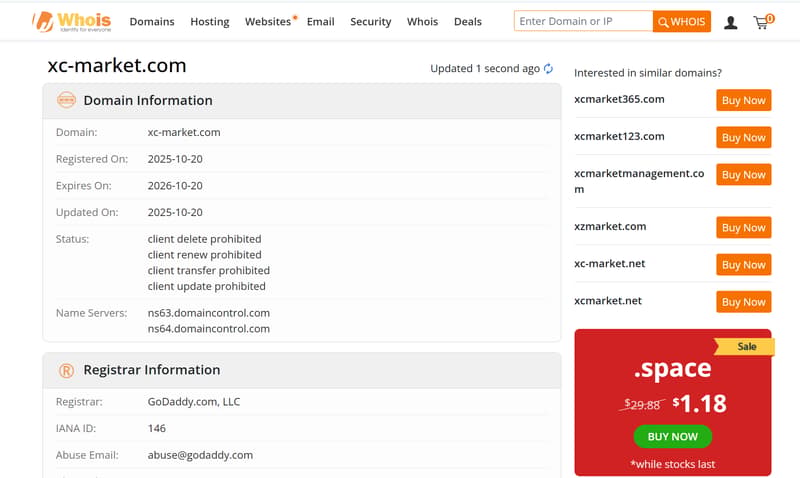Open the user account icon
Screen dimensions: 800x478
(x=731, y=22)
